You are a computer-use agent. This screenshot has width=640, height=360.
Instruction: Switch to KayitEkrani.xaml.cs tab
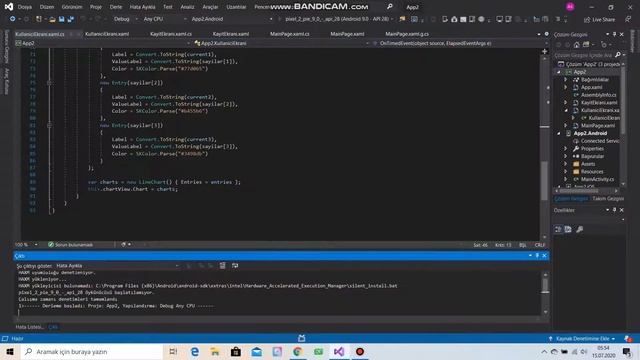tap(171, 34)
